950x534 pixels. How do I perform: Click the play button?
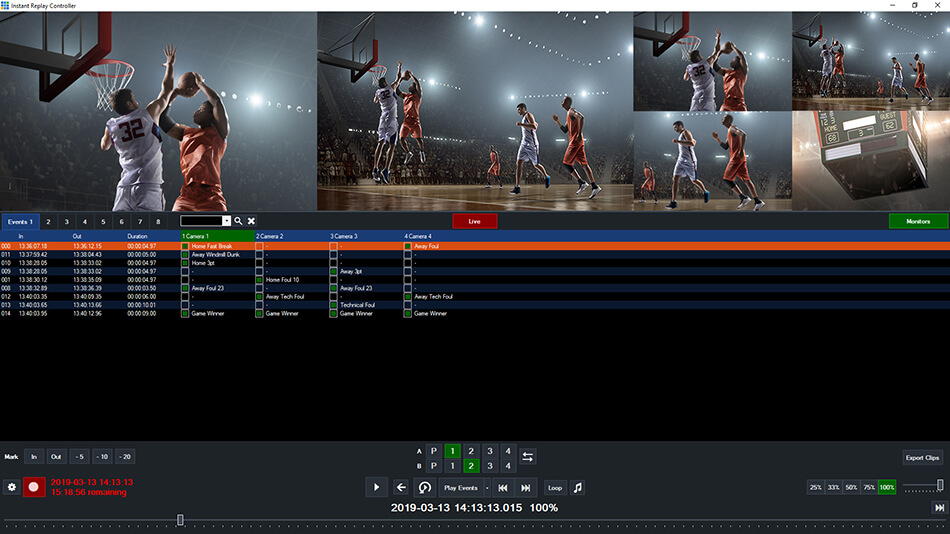376,487
